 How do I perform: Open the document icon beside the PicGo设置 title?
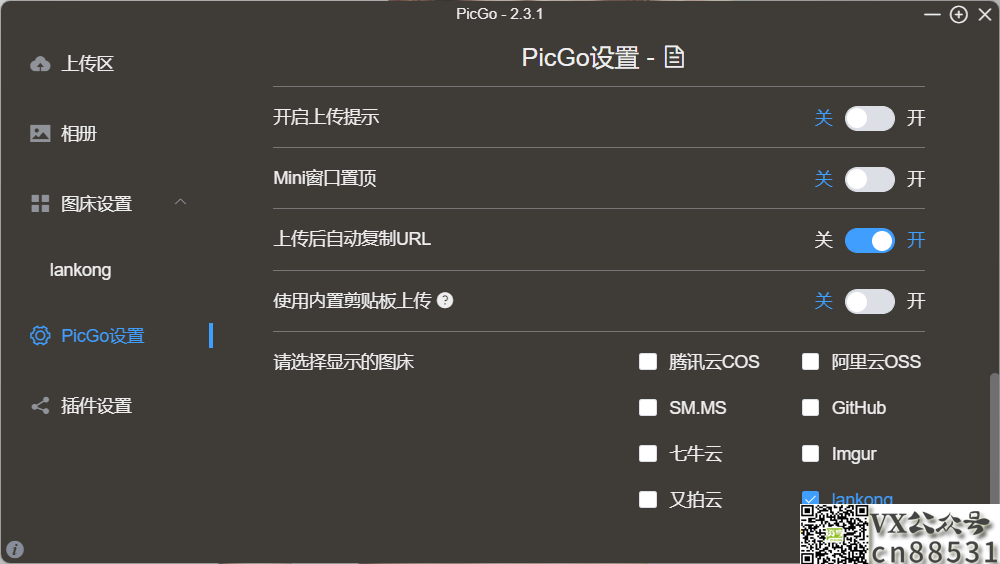tap(674, 57)
